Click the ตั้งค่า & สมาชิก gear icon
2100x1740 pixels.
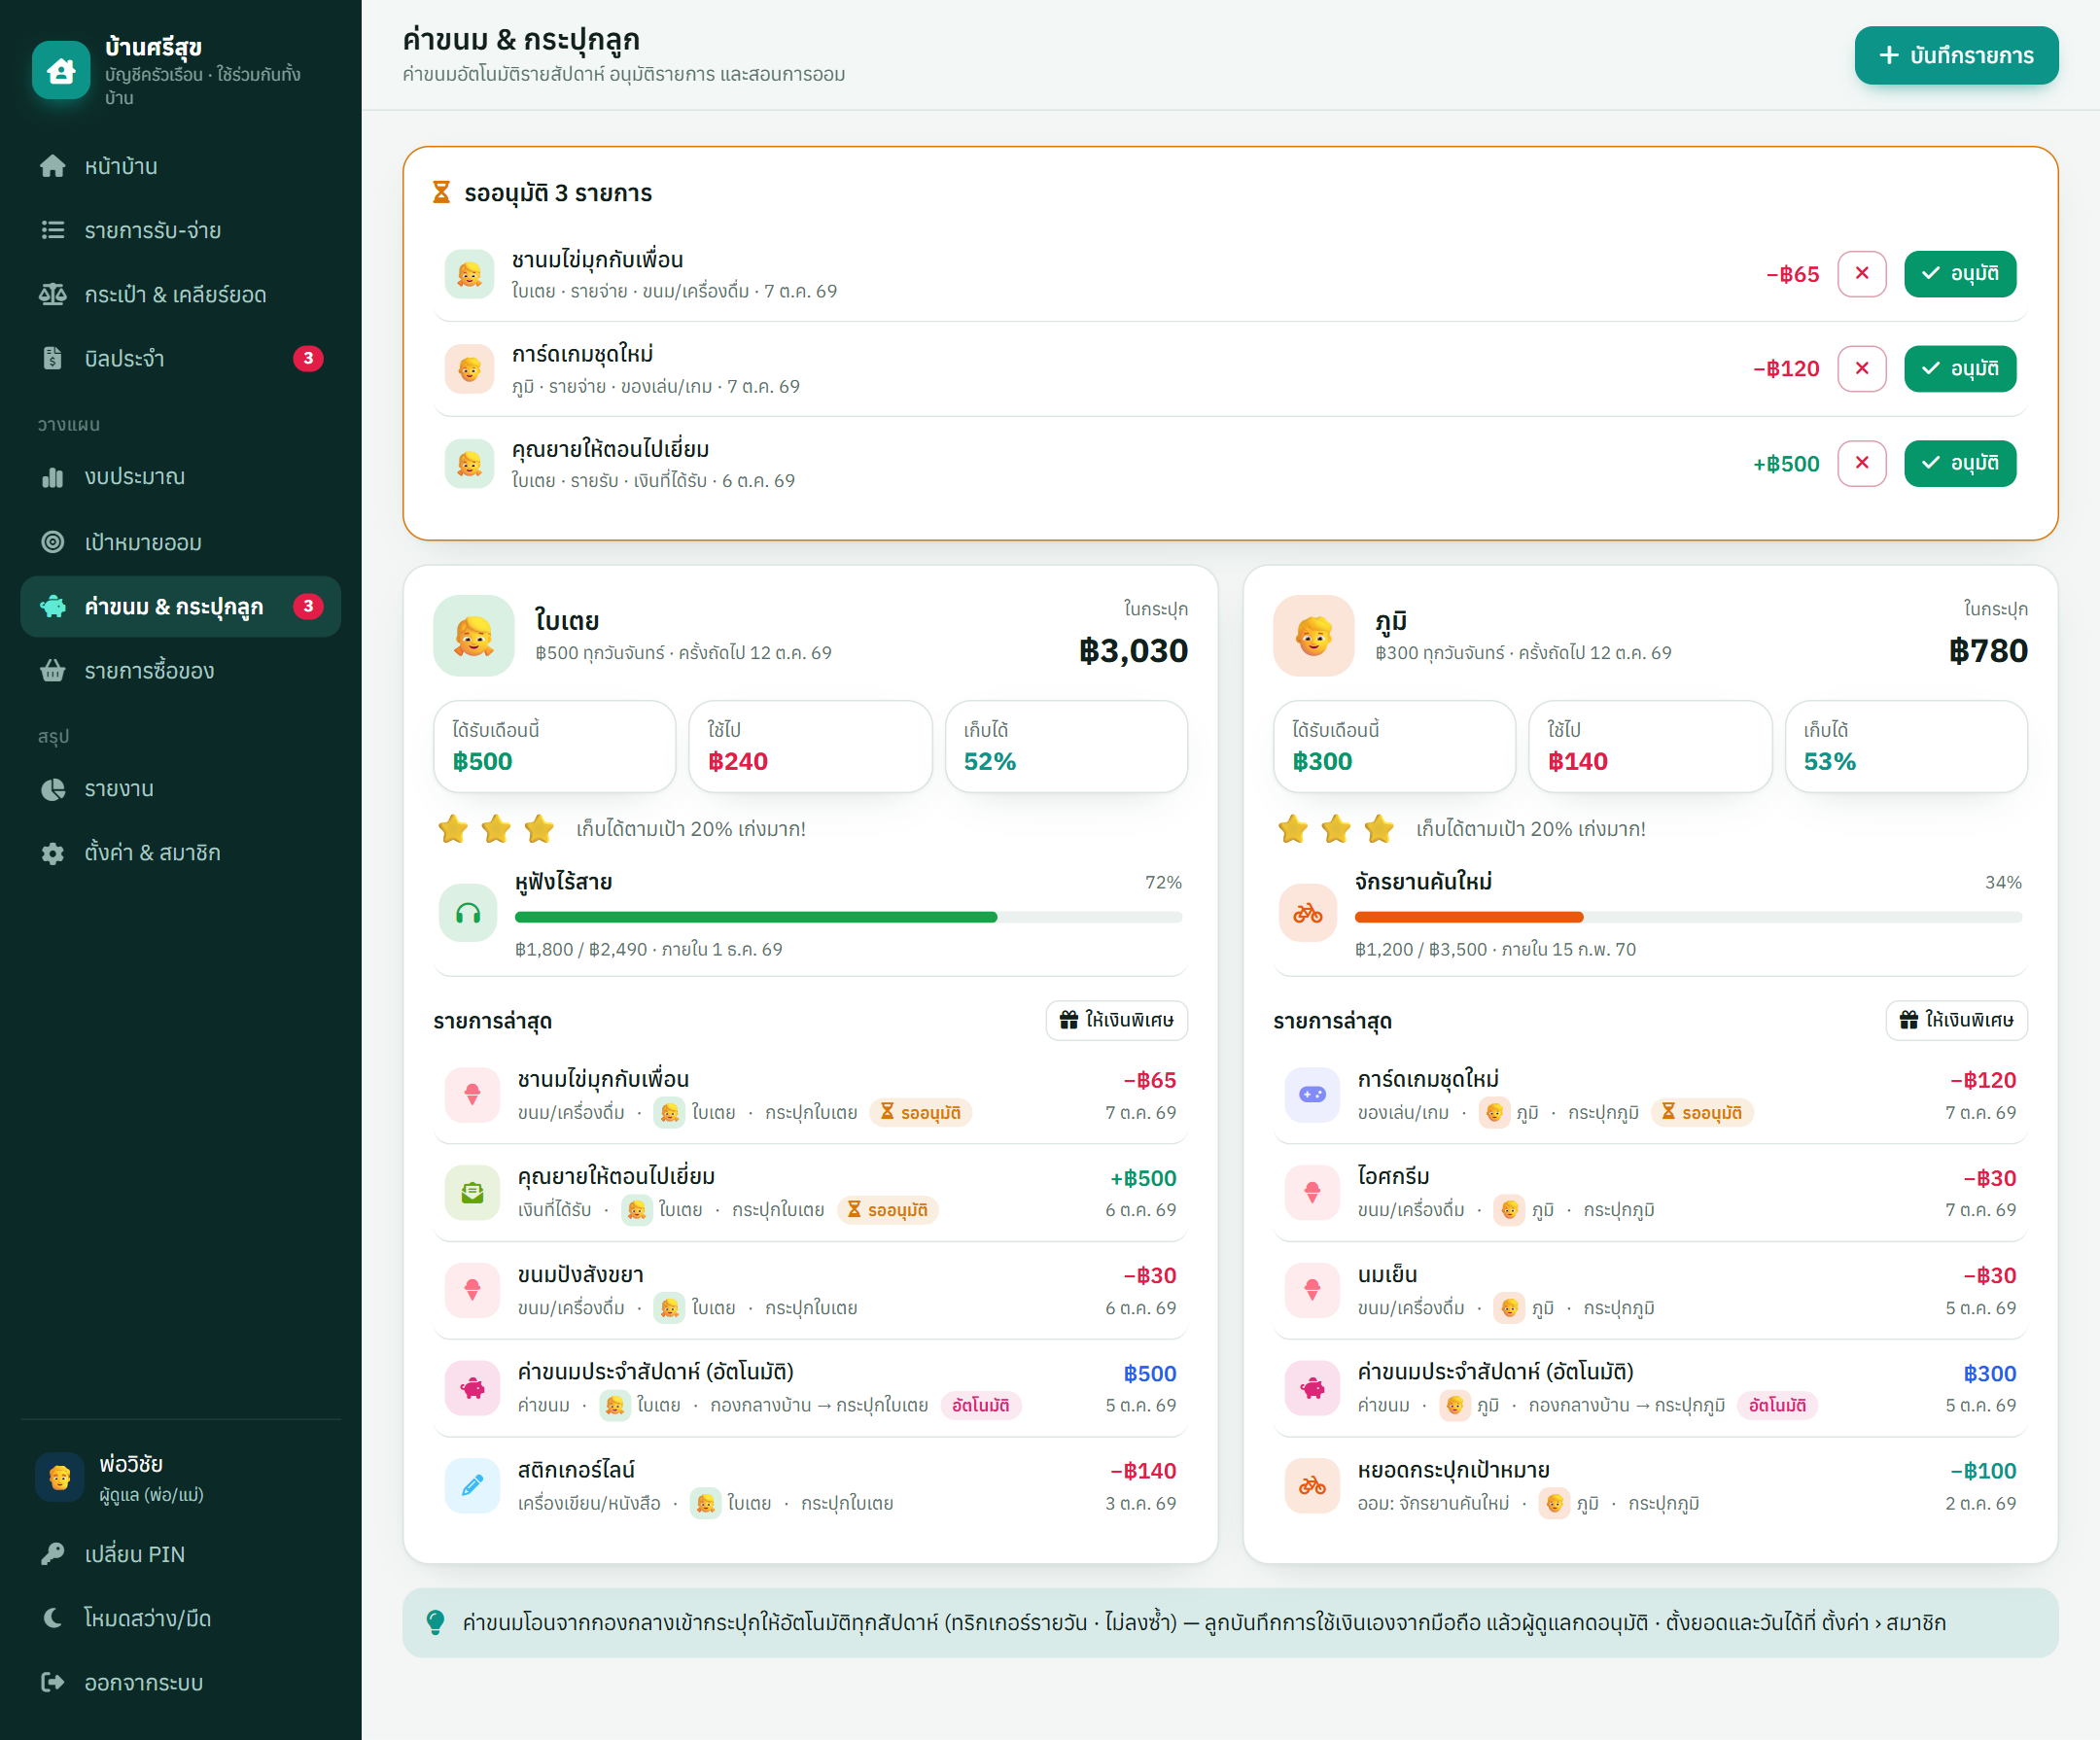[53, 853]
